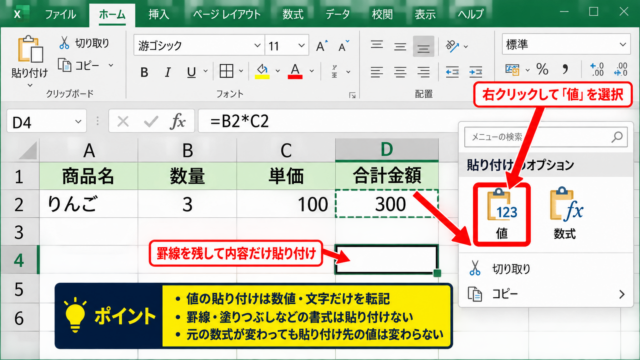The width and height of the screenshot is (640, 360).
Task: Click the Paste clipboard icon
Action: (x=30, y=49)
